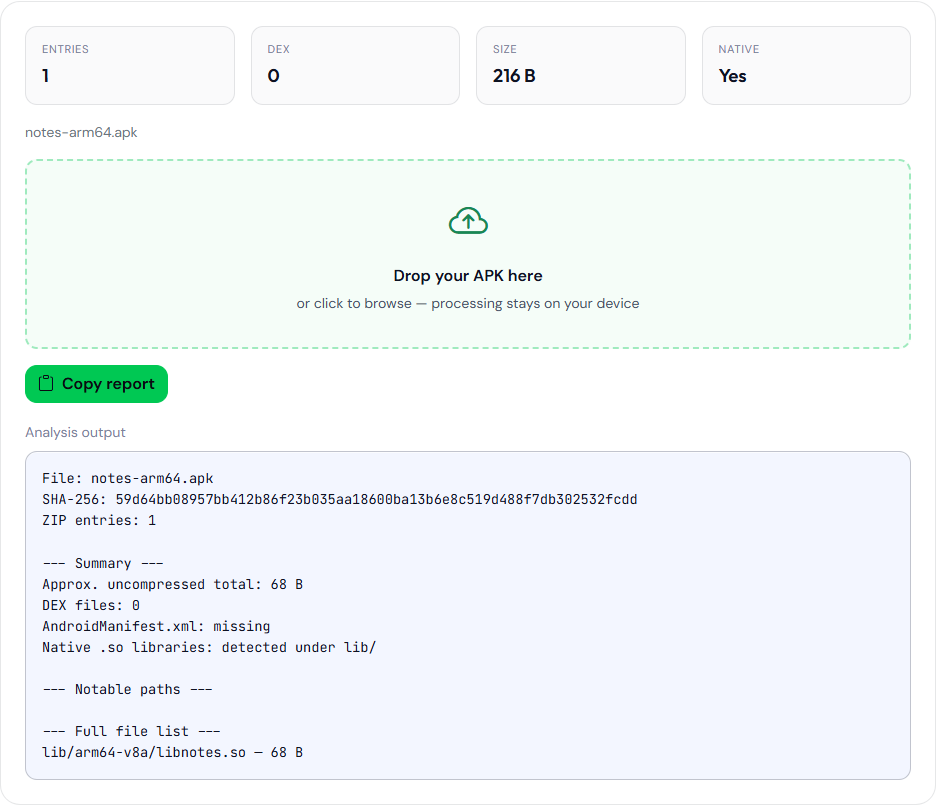Click the clipboard icon in Copy report

pos(46,383)
